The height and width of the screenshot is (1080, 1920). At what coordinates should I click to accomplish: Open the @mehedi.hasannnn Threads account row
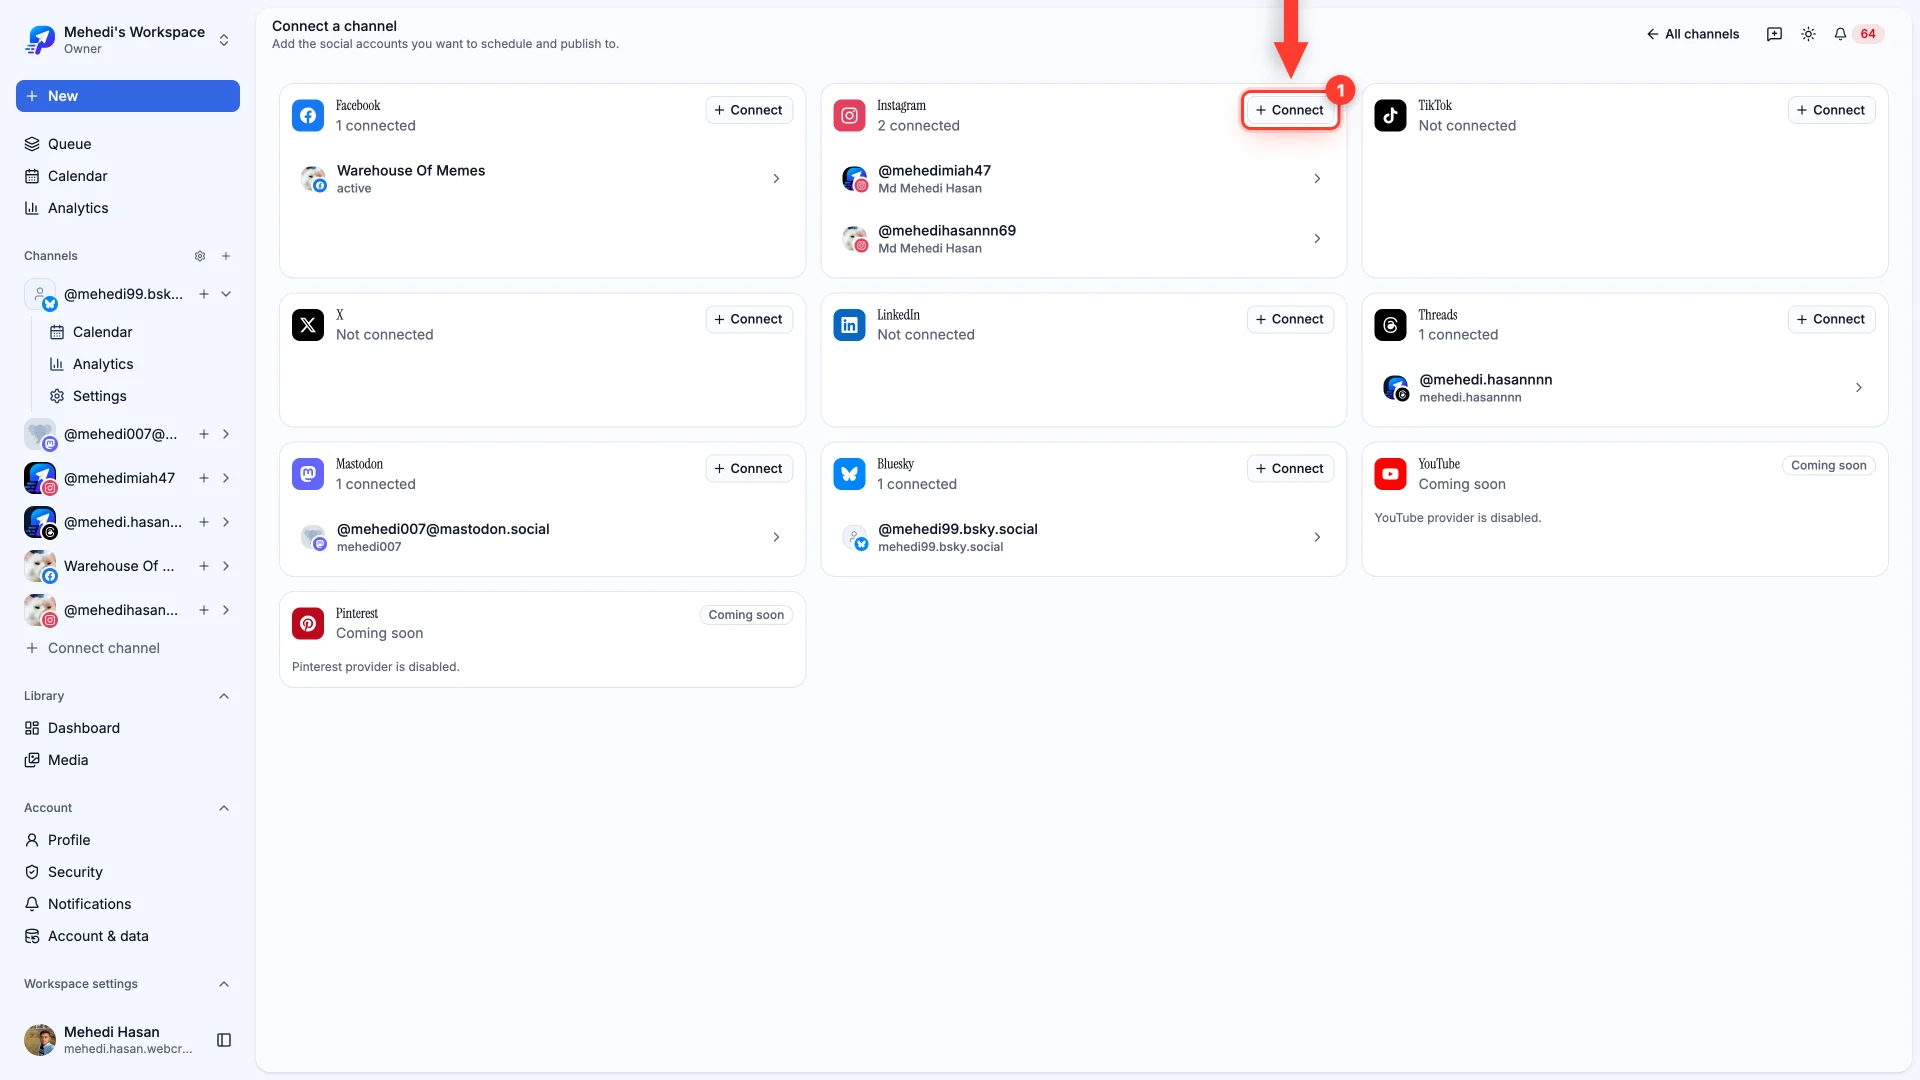click(x=1624, y=388)
